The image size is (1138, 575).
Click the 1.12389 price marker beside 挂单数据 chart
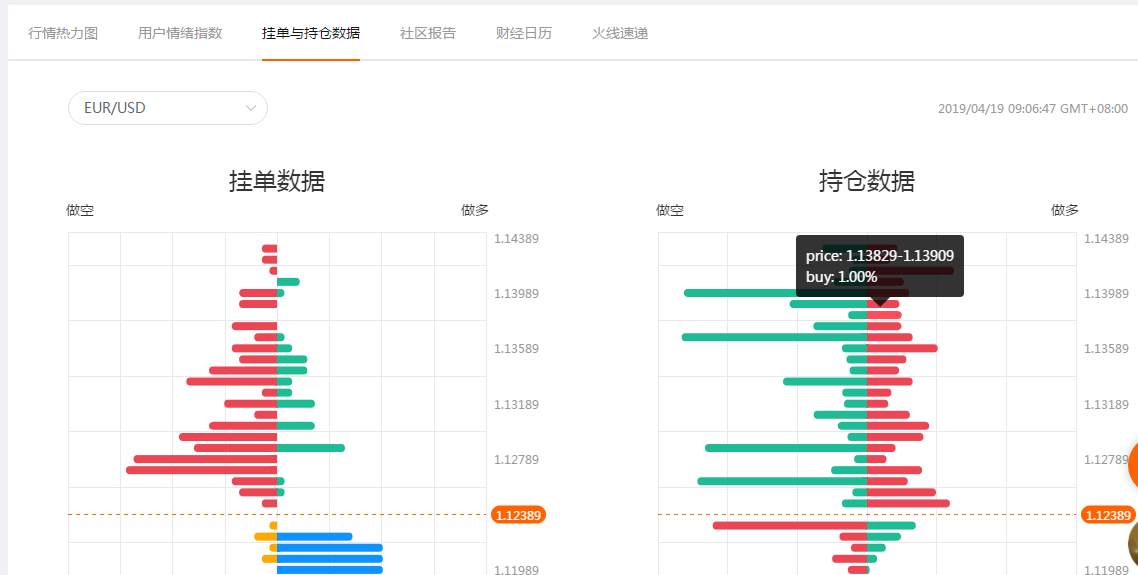point(518,515)
